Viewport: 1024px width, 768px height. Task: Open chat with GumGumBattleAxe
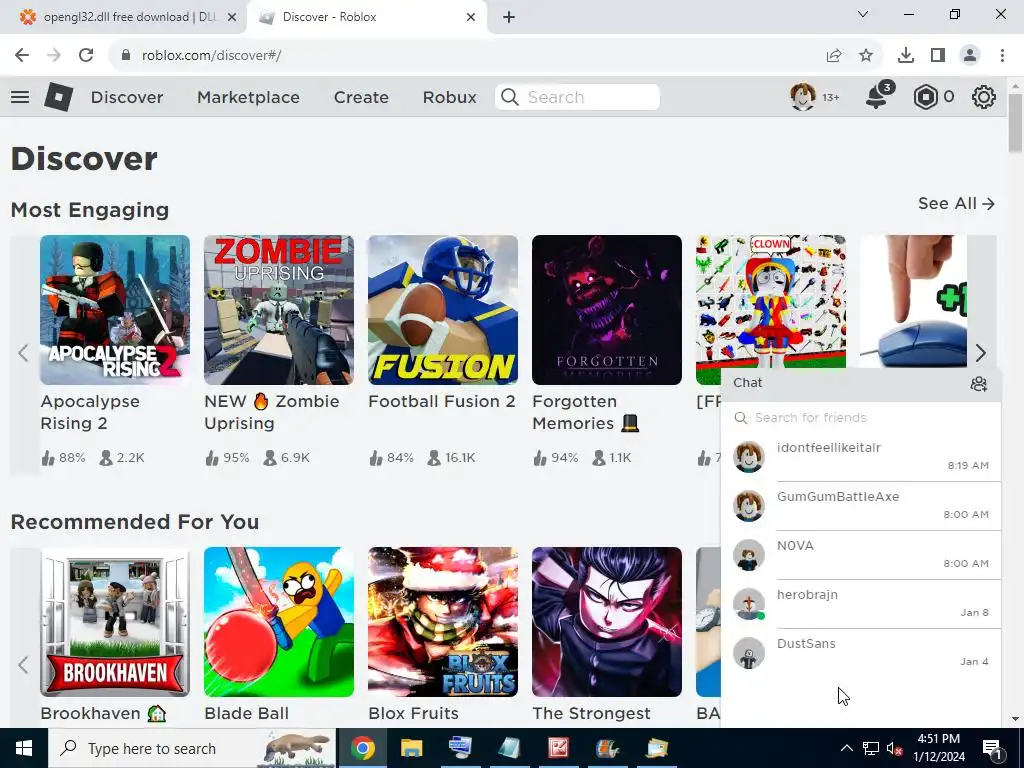(861, 506)
